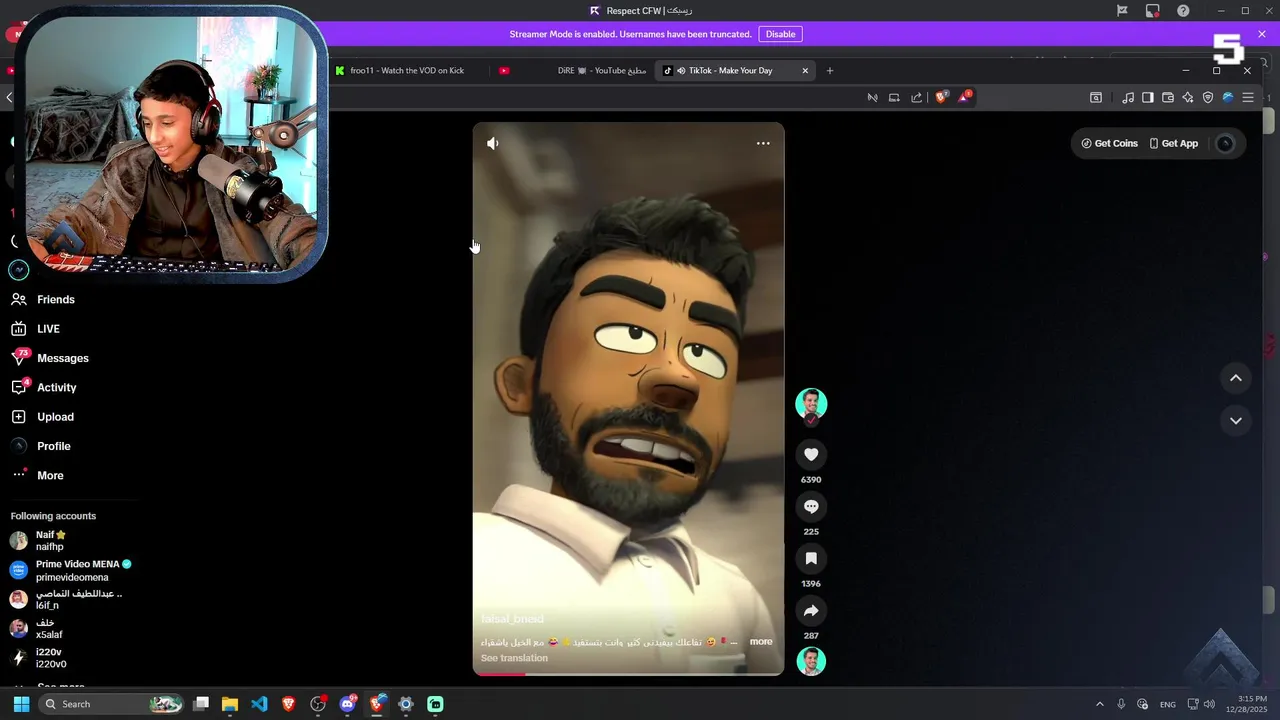Screen dimensions: 1280x720
Task: Mute the TikTok video sound
Action: click(x=492, y=143)
